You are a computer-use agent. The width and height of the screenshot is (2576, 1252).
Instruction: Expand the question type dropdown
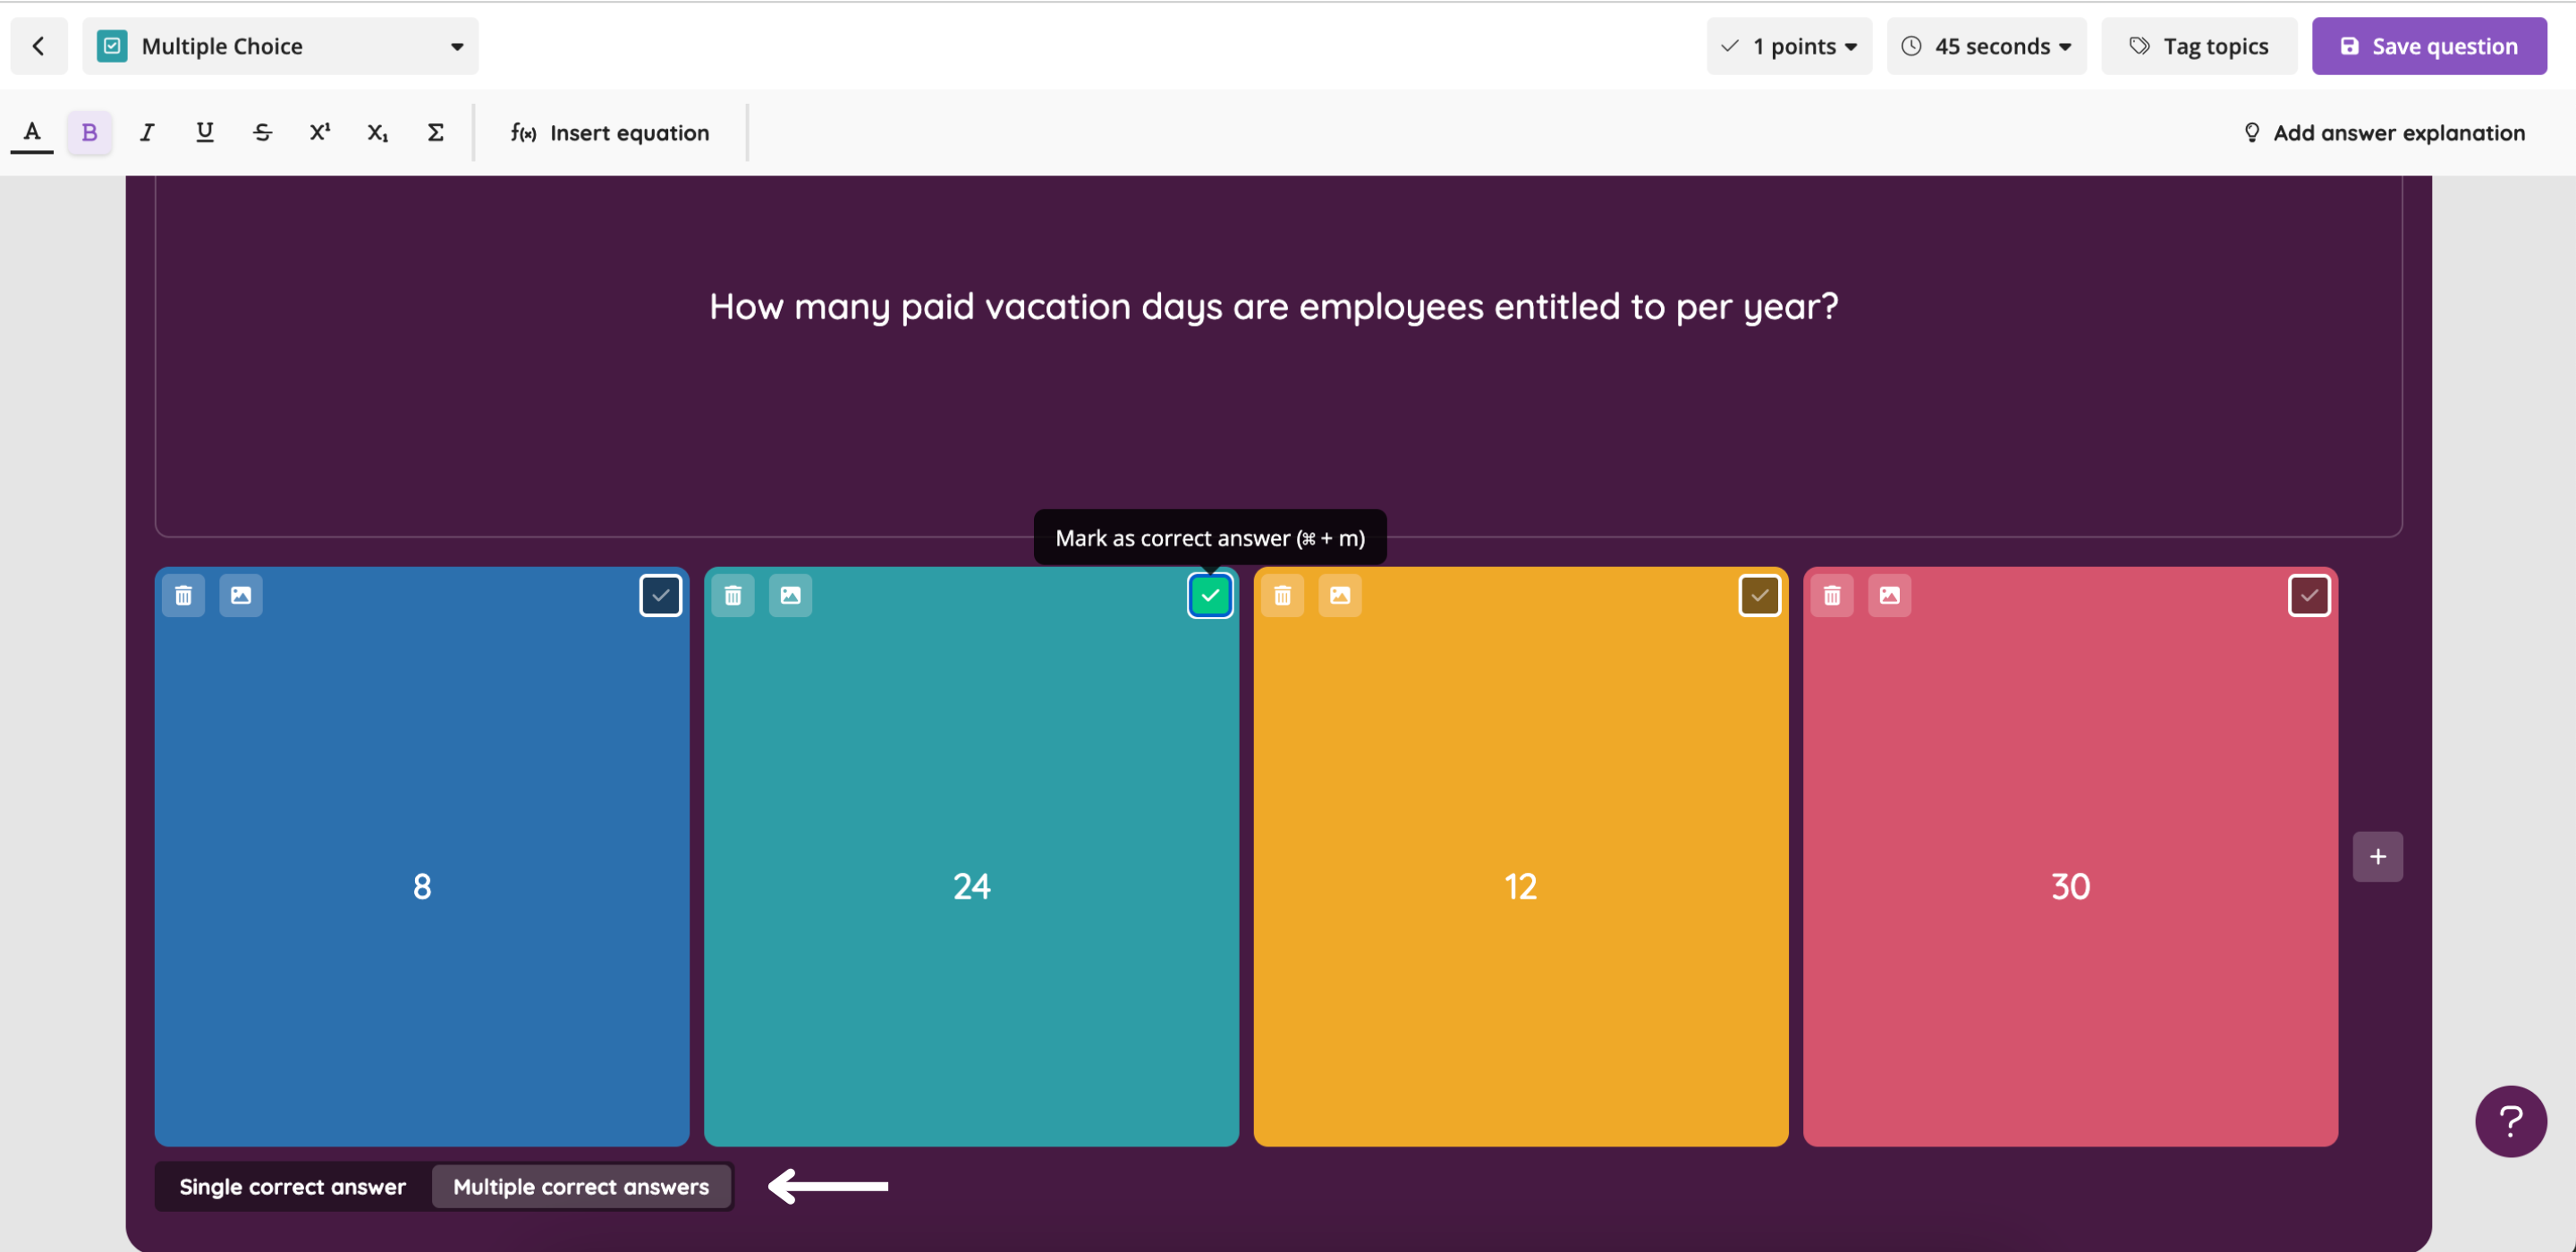[457, 45]
